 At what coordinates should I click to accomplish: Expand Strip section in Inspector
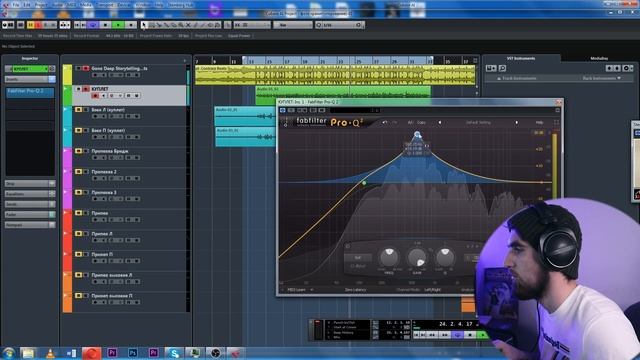29,184
